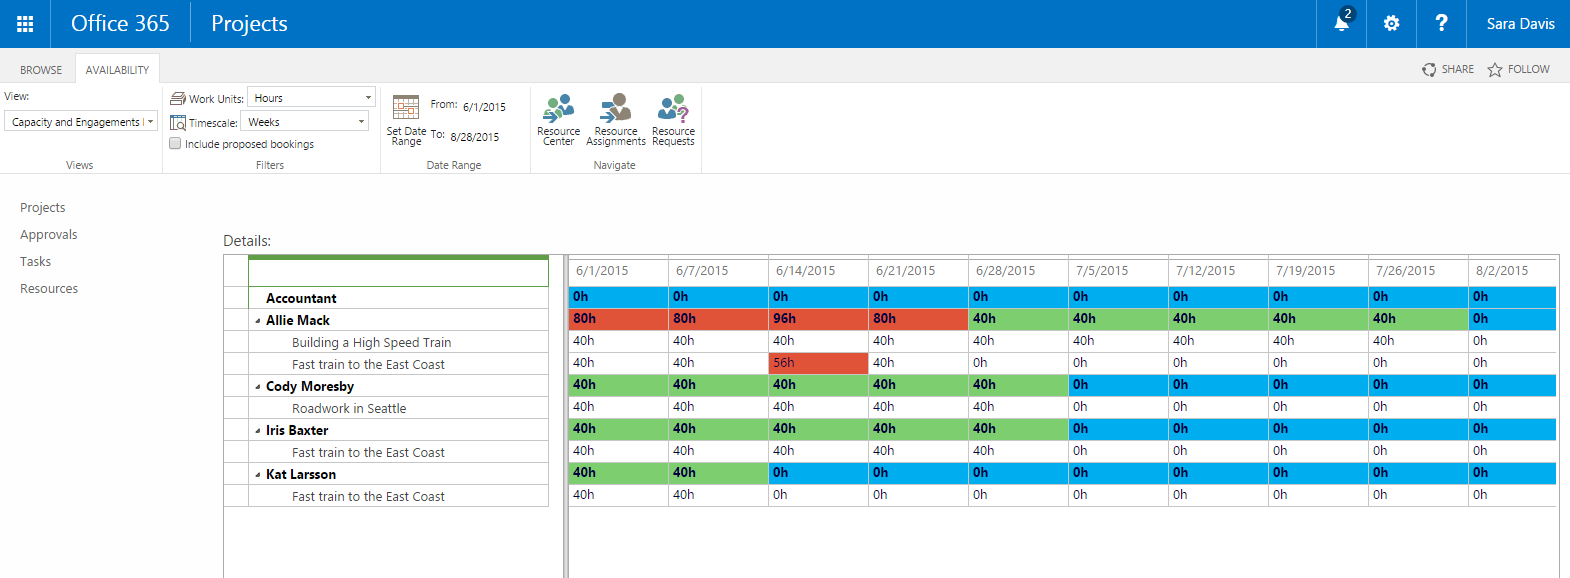Open the settings gear menu
1570x578 pixels.
[x=1391, y=23]
